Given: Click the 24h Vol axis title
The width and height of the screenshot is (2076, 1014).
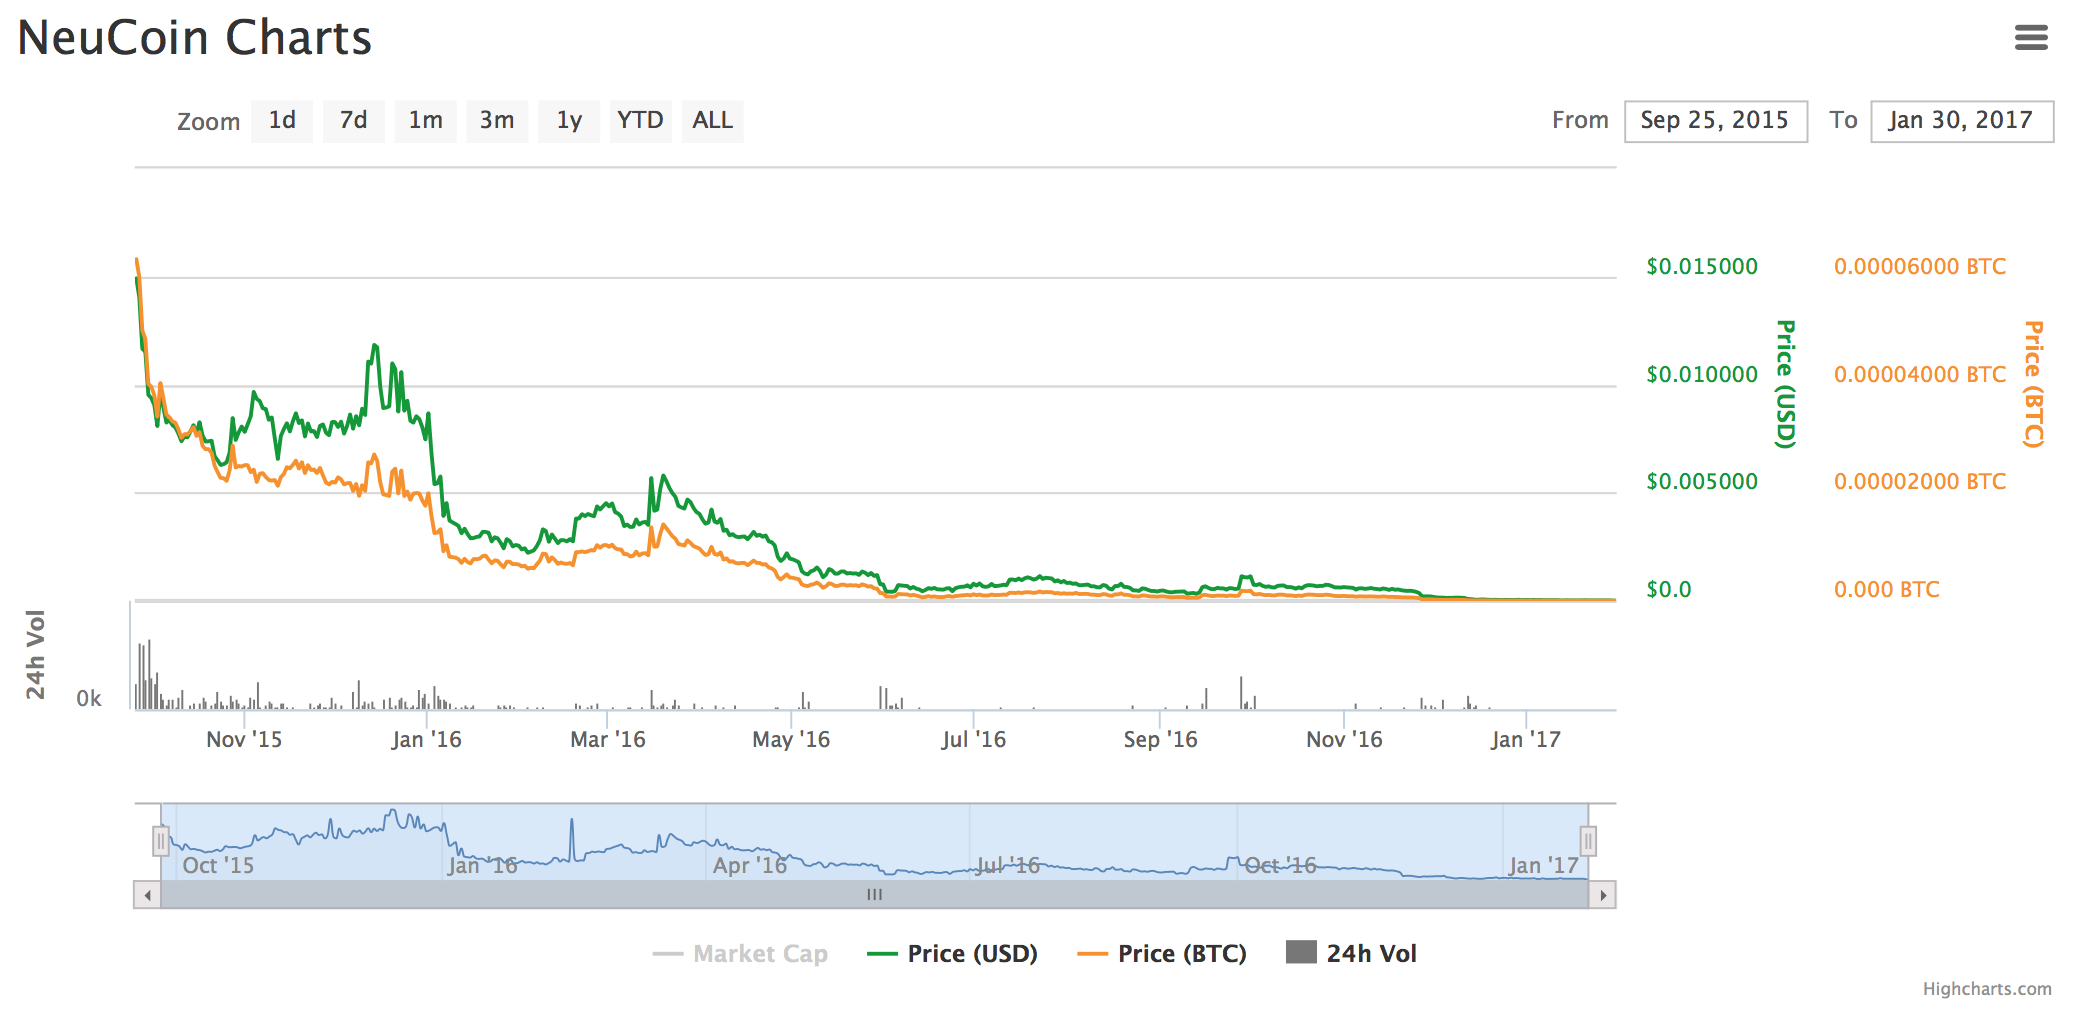Looking at the screenshot, I should point(35,654).
